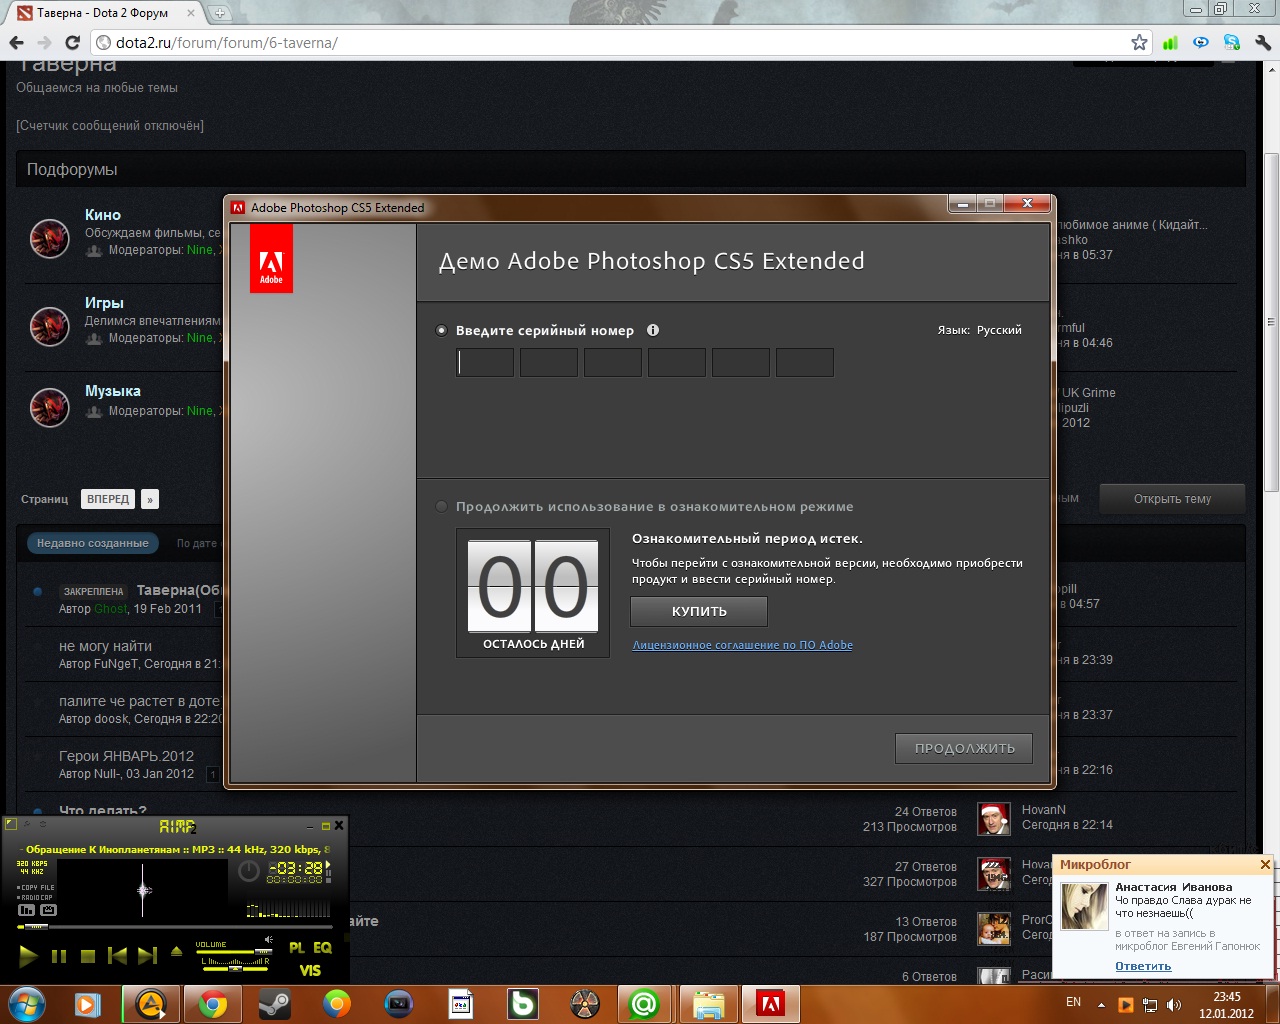
Task: Click the last serial number field
Action: click(805, 362)
